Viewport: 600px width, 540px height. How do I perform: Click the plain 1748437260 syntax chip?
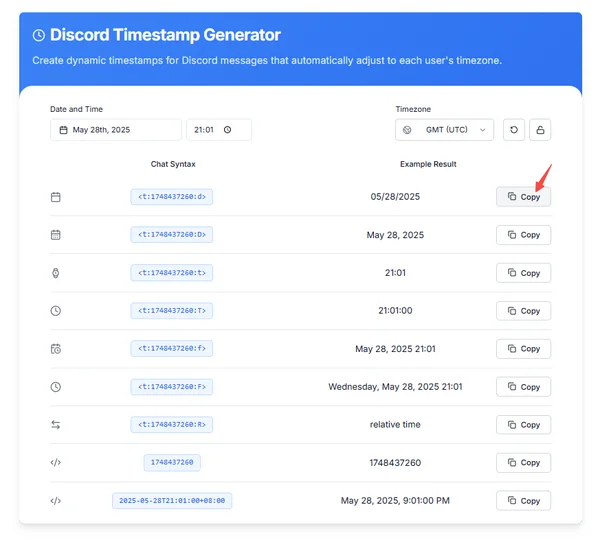pyautogui.click(x=172, y=463)
